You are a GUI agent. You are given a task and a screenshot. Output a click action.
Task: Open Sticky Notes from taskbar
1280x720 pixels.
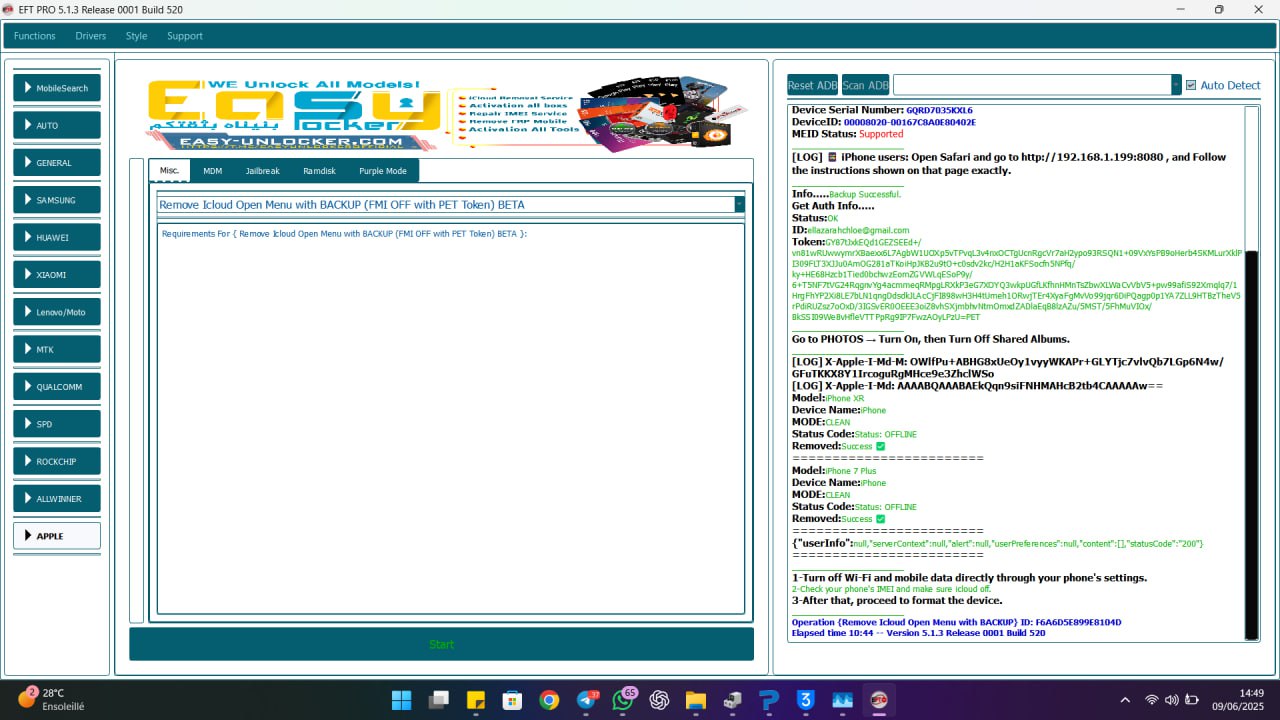tap(475, 700)
